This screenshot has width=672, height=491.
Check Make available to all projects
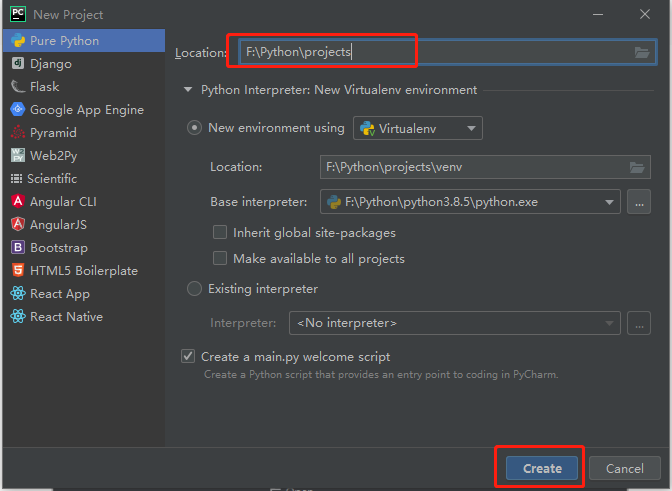220,259
